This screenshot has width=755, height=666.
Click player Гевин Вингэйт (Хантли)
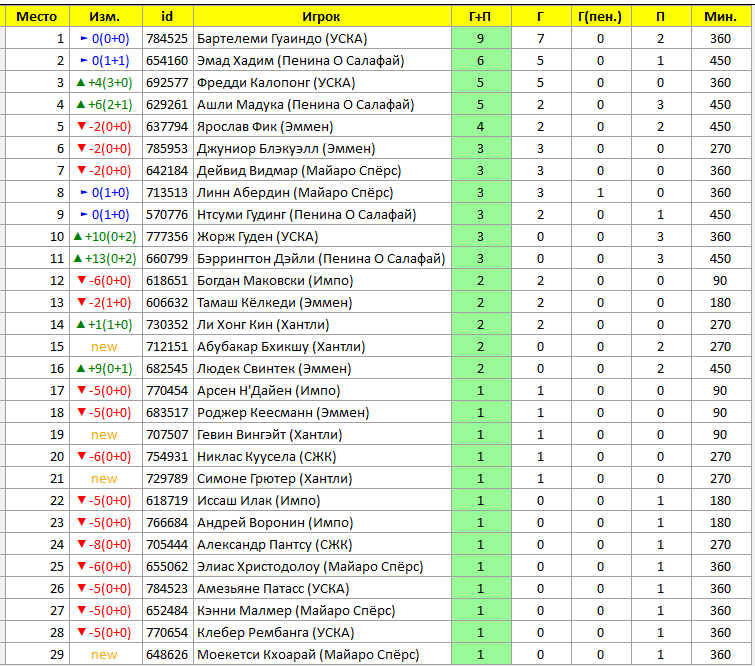pos(270,434)
